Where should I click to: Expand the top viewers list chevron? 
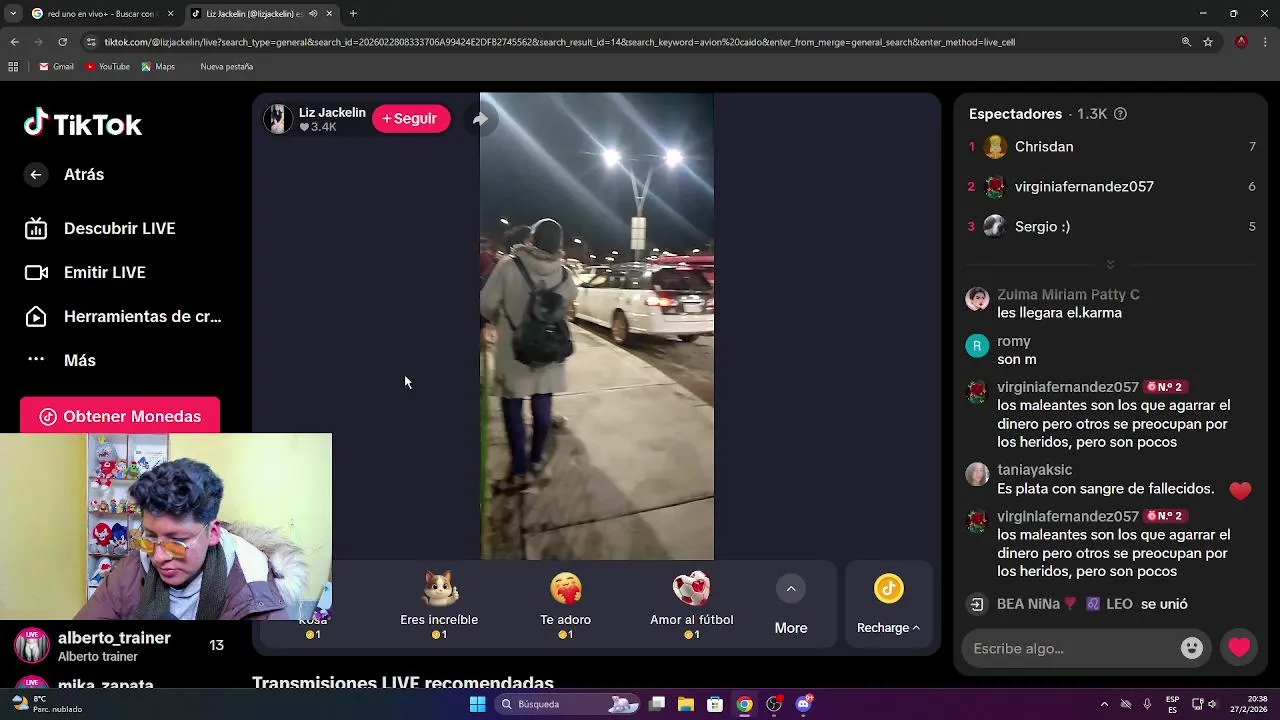[1110, 265]
